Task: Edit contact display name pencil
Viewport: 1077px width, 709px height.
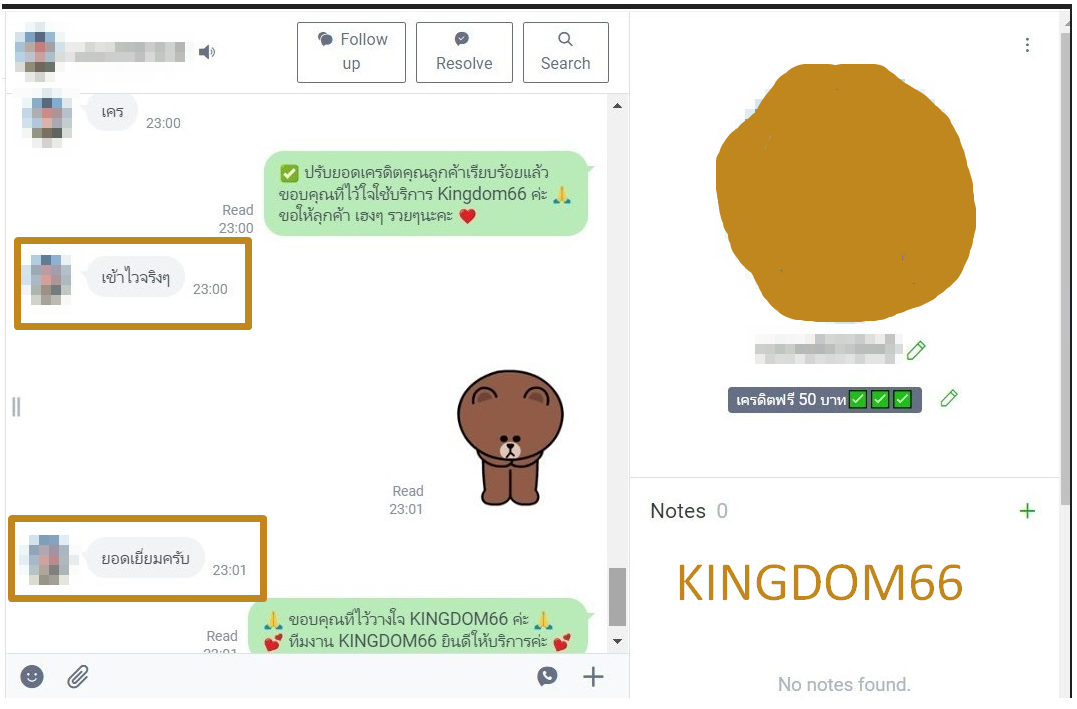Action: [916, 350]
